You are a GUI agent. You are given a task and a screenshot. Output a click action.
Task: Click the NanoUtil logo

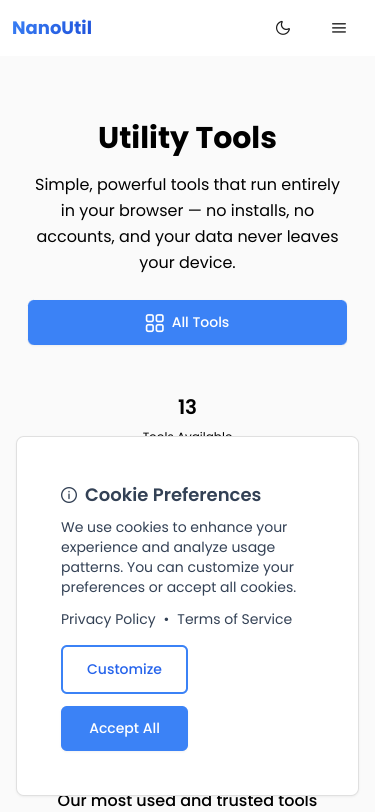(x=52, y=27)
